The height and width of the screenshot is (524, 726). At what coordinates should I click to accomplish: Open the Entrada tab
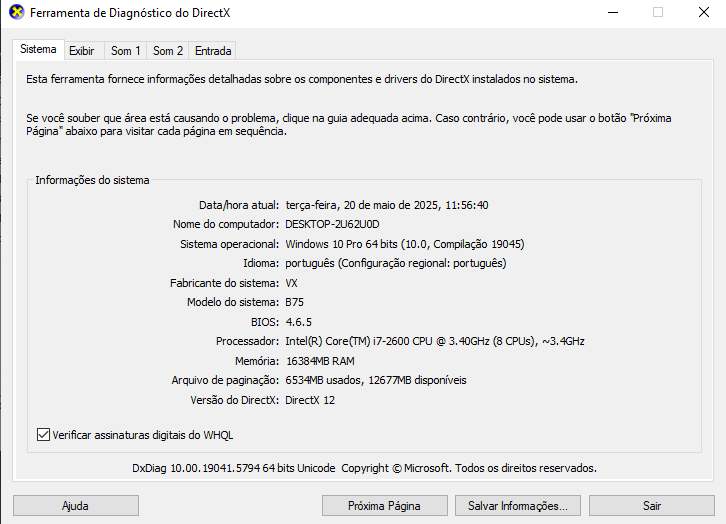[213, 50]
